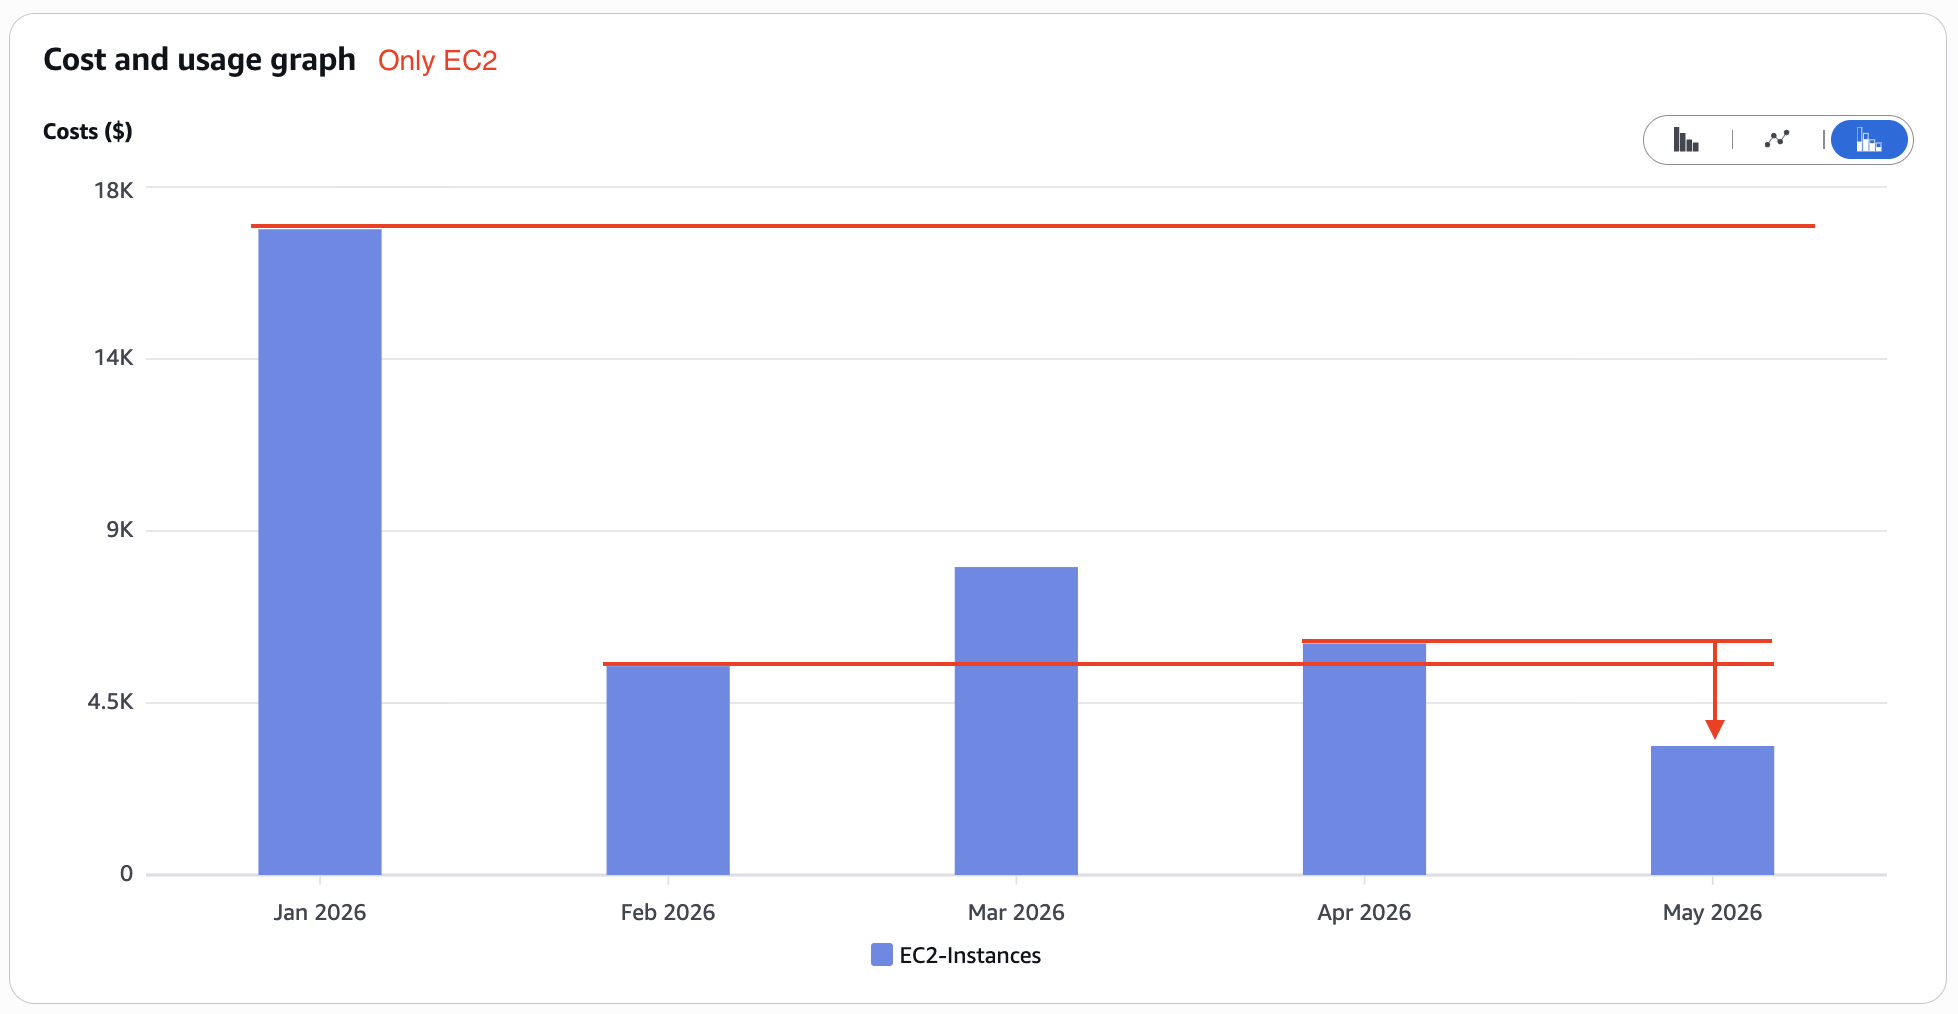Click the blue bar for Mar 2026
The image size is (1958, 1014).
pyautogui.click(x=1016, y=721)
